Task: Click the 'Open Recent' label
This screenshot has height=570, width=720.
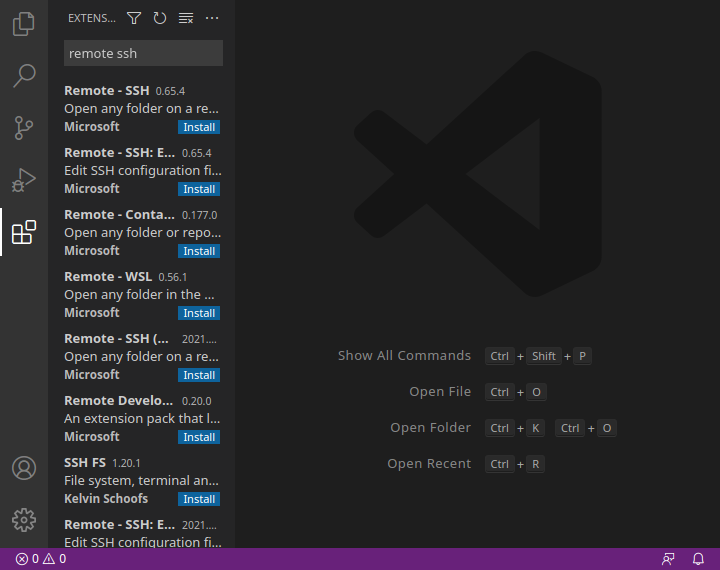Action: [429, 463]
